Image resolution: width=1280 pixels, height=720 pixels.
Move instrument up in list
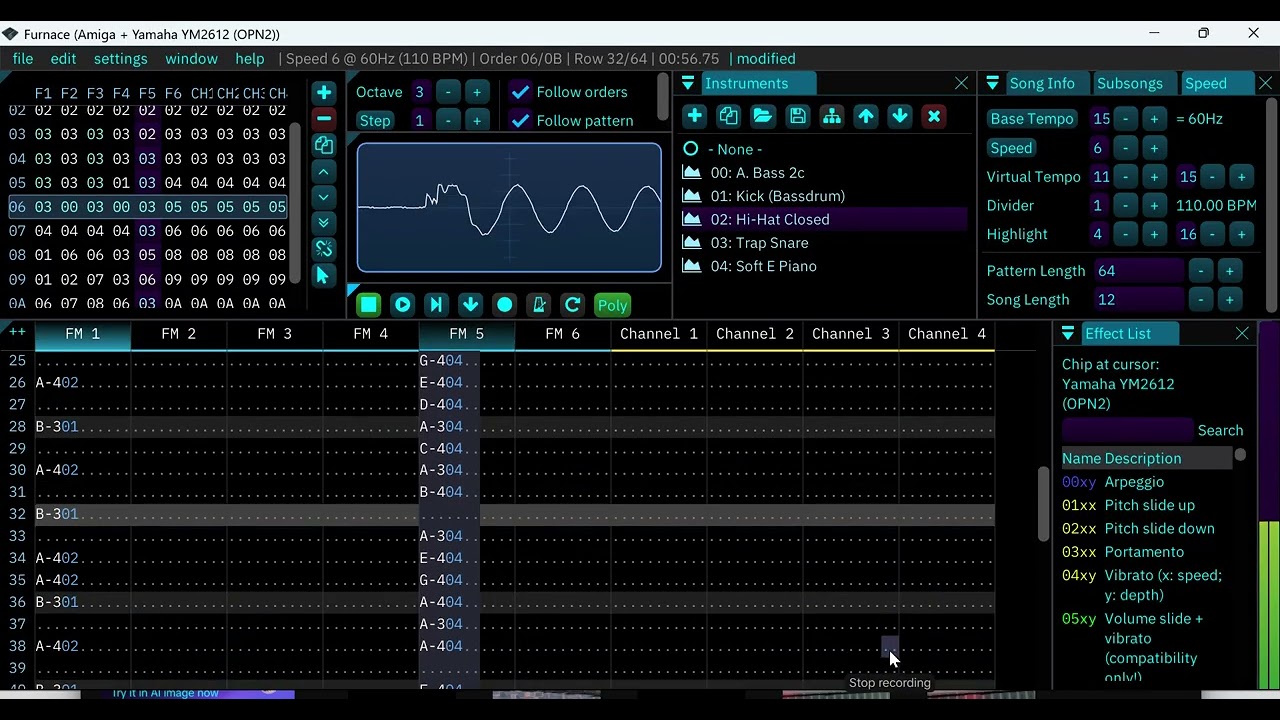tap(866, 117)
